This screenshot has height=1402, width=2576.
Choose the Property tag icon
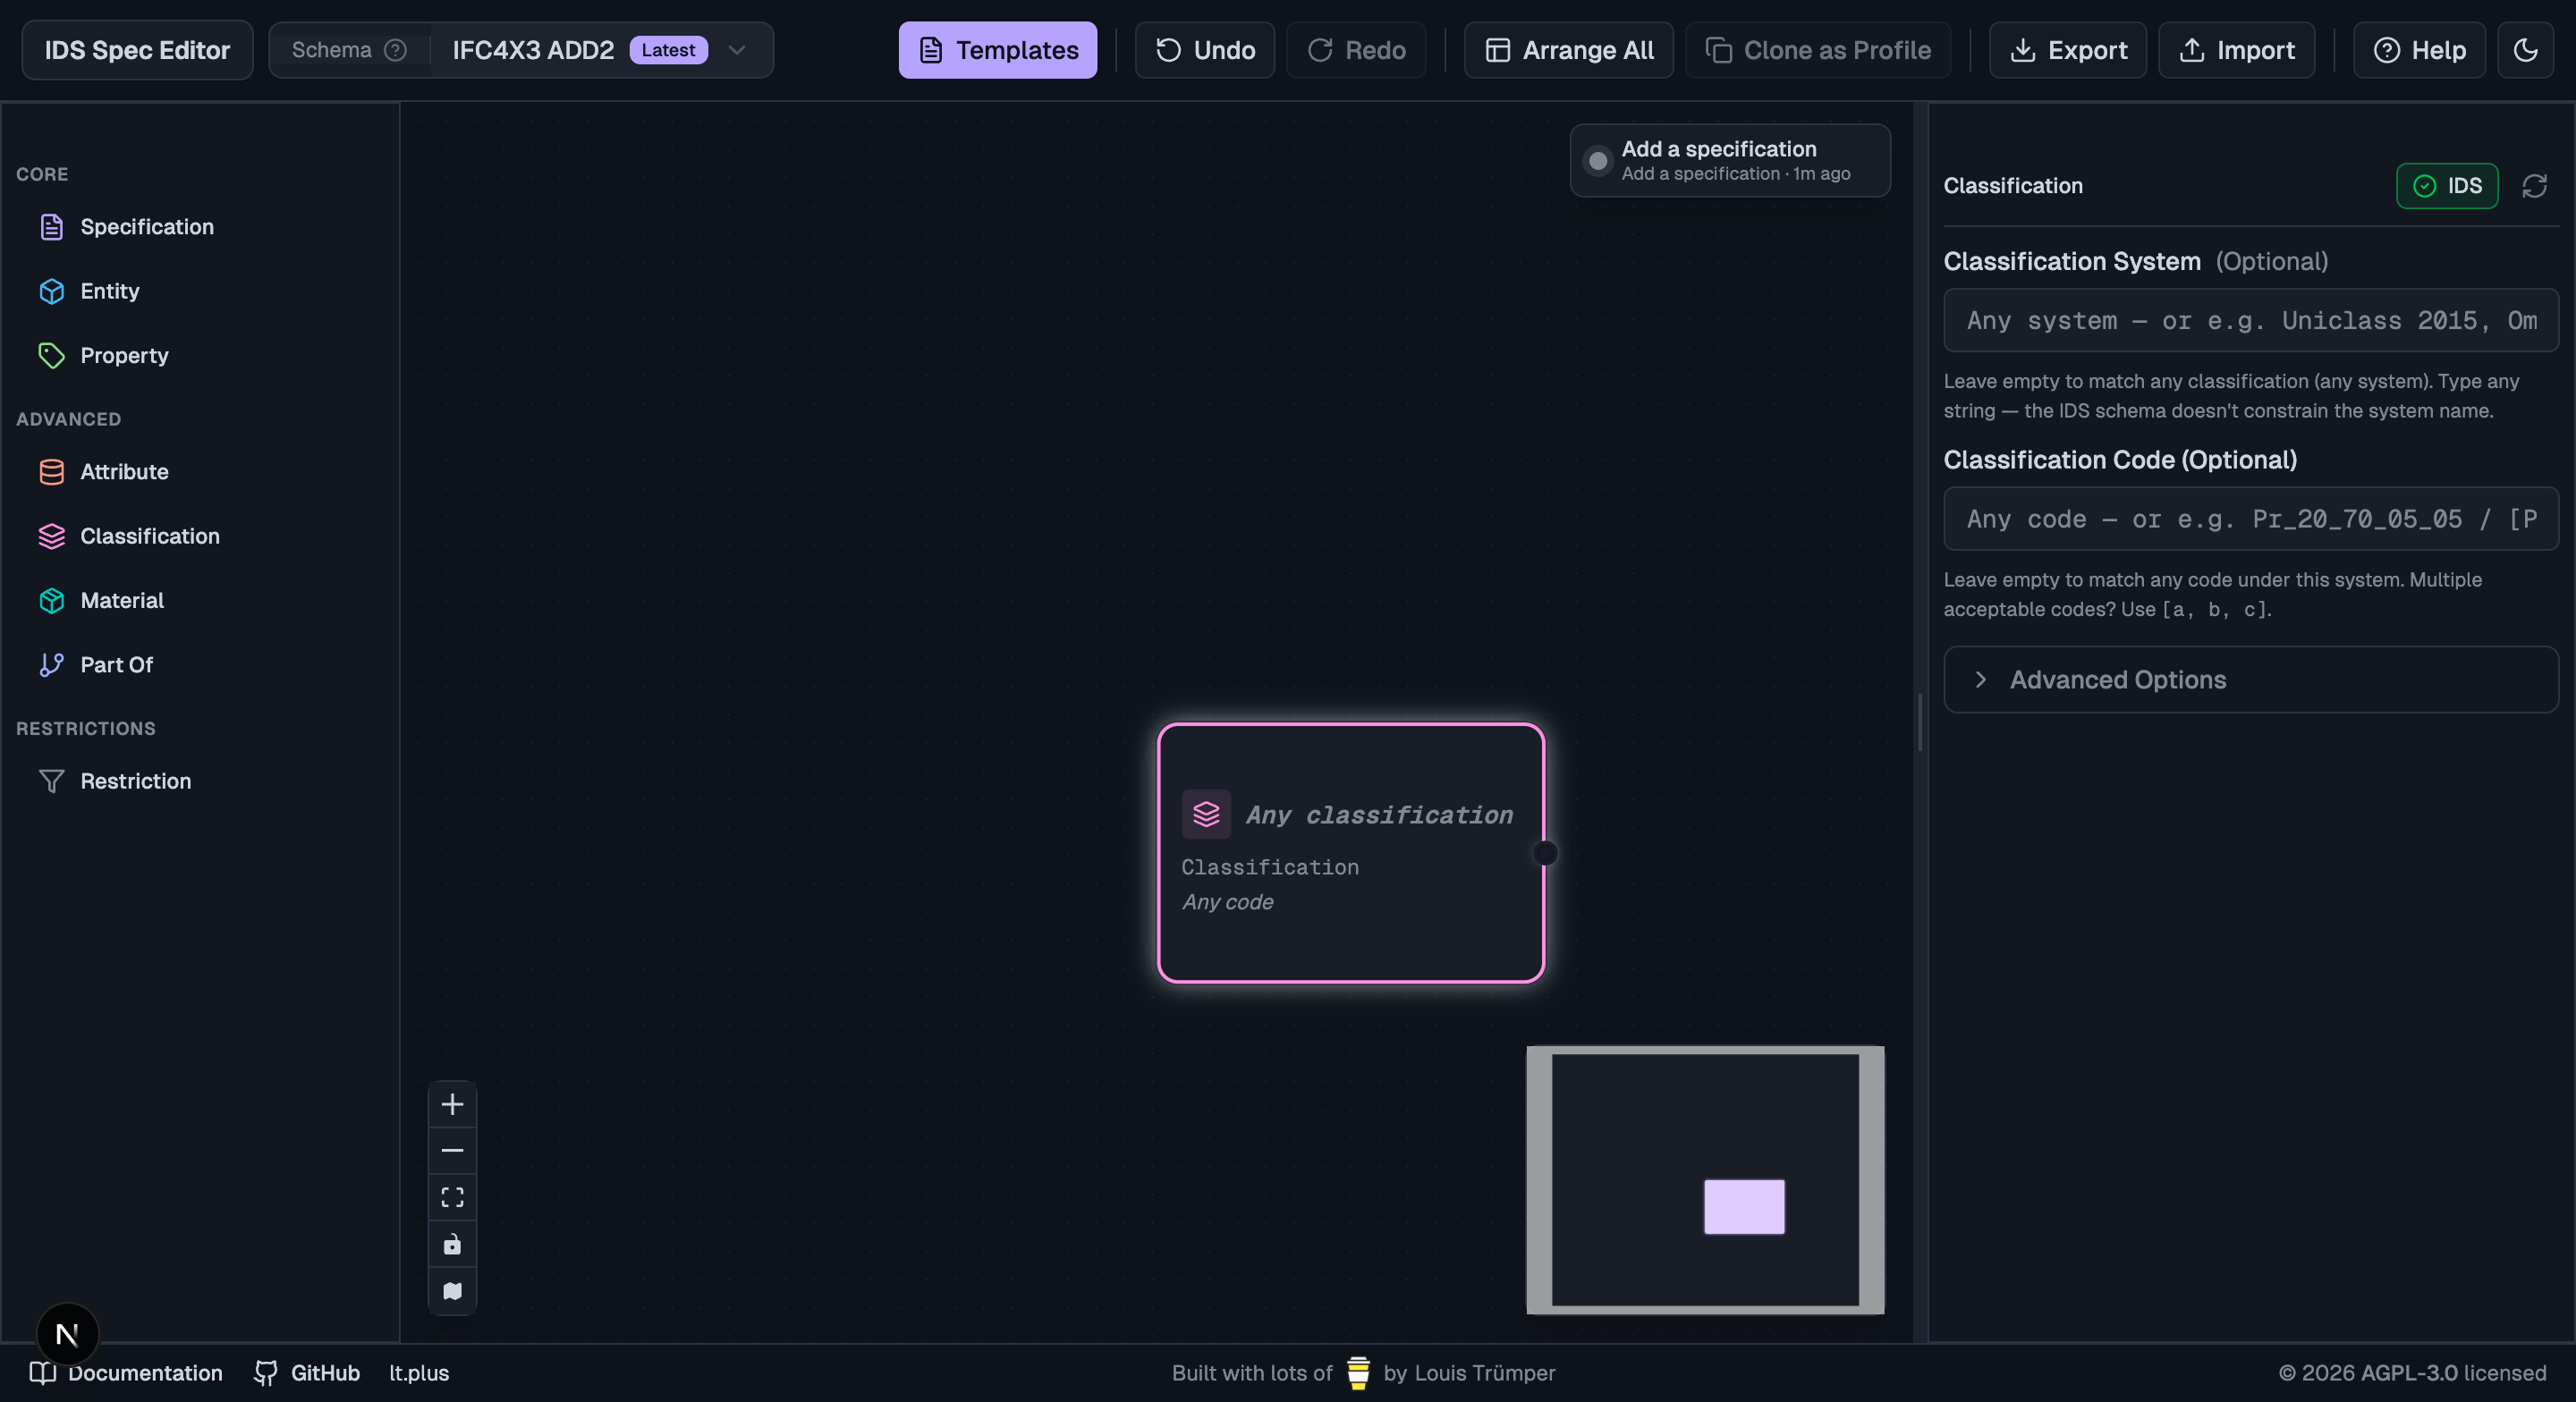click(x=51, y=355)
